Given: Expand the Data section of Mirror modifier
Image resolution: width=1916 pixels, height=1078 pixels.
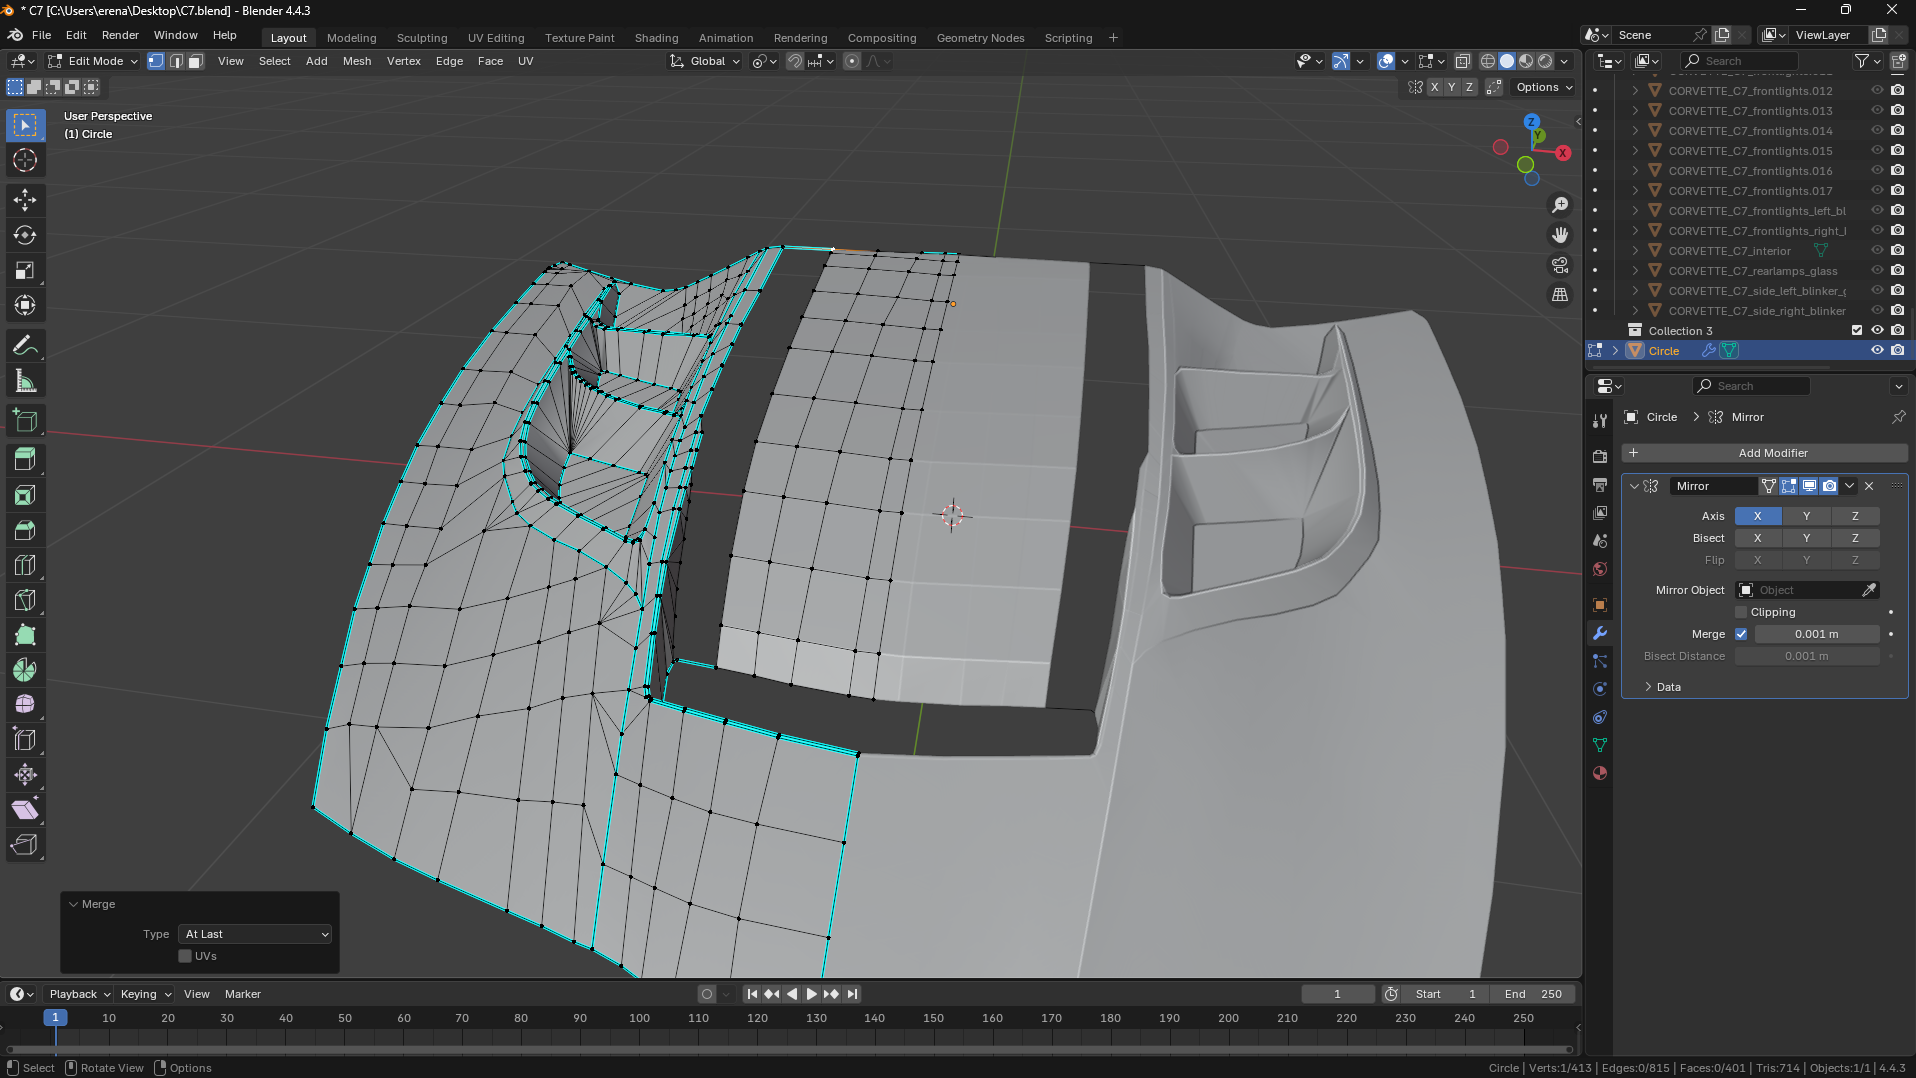Looking at the screenshot, I should point(1668,687).
